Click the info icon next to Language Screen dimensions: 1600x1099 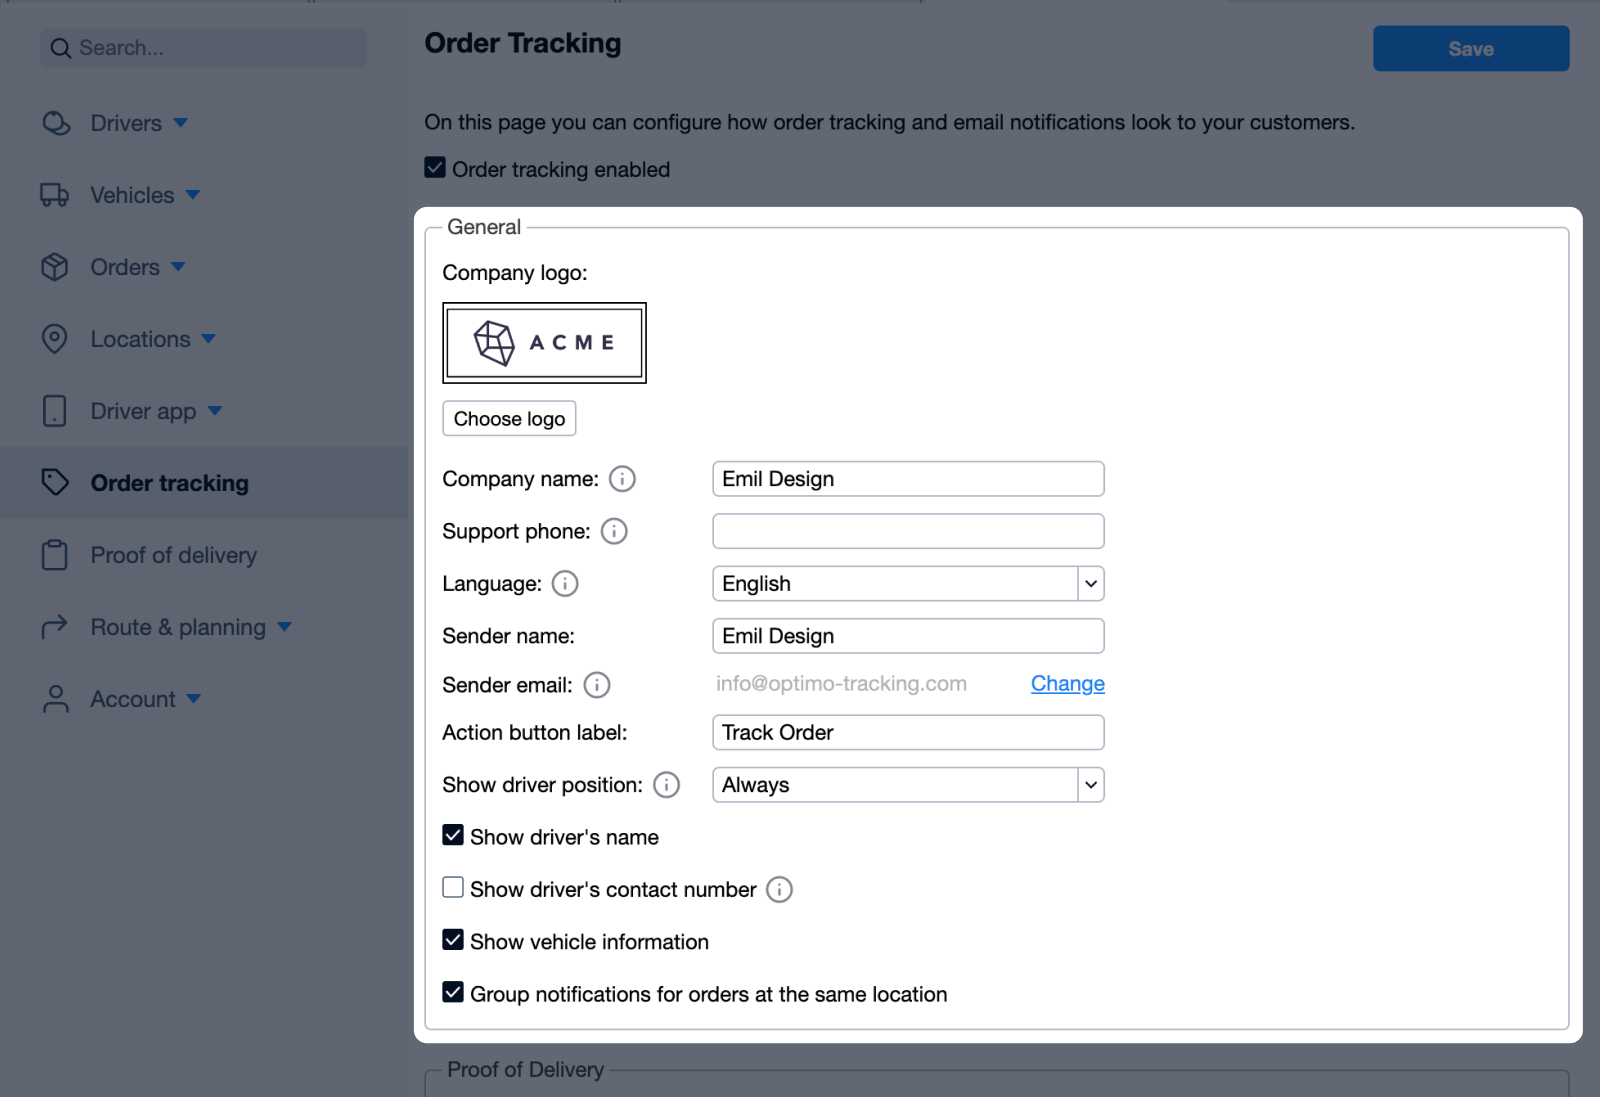pyautogui.click(x=565, y=584)
